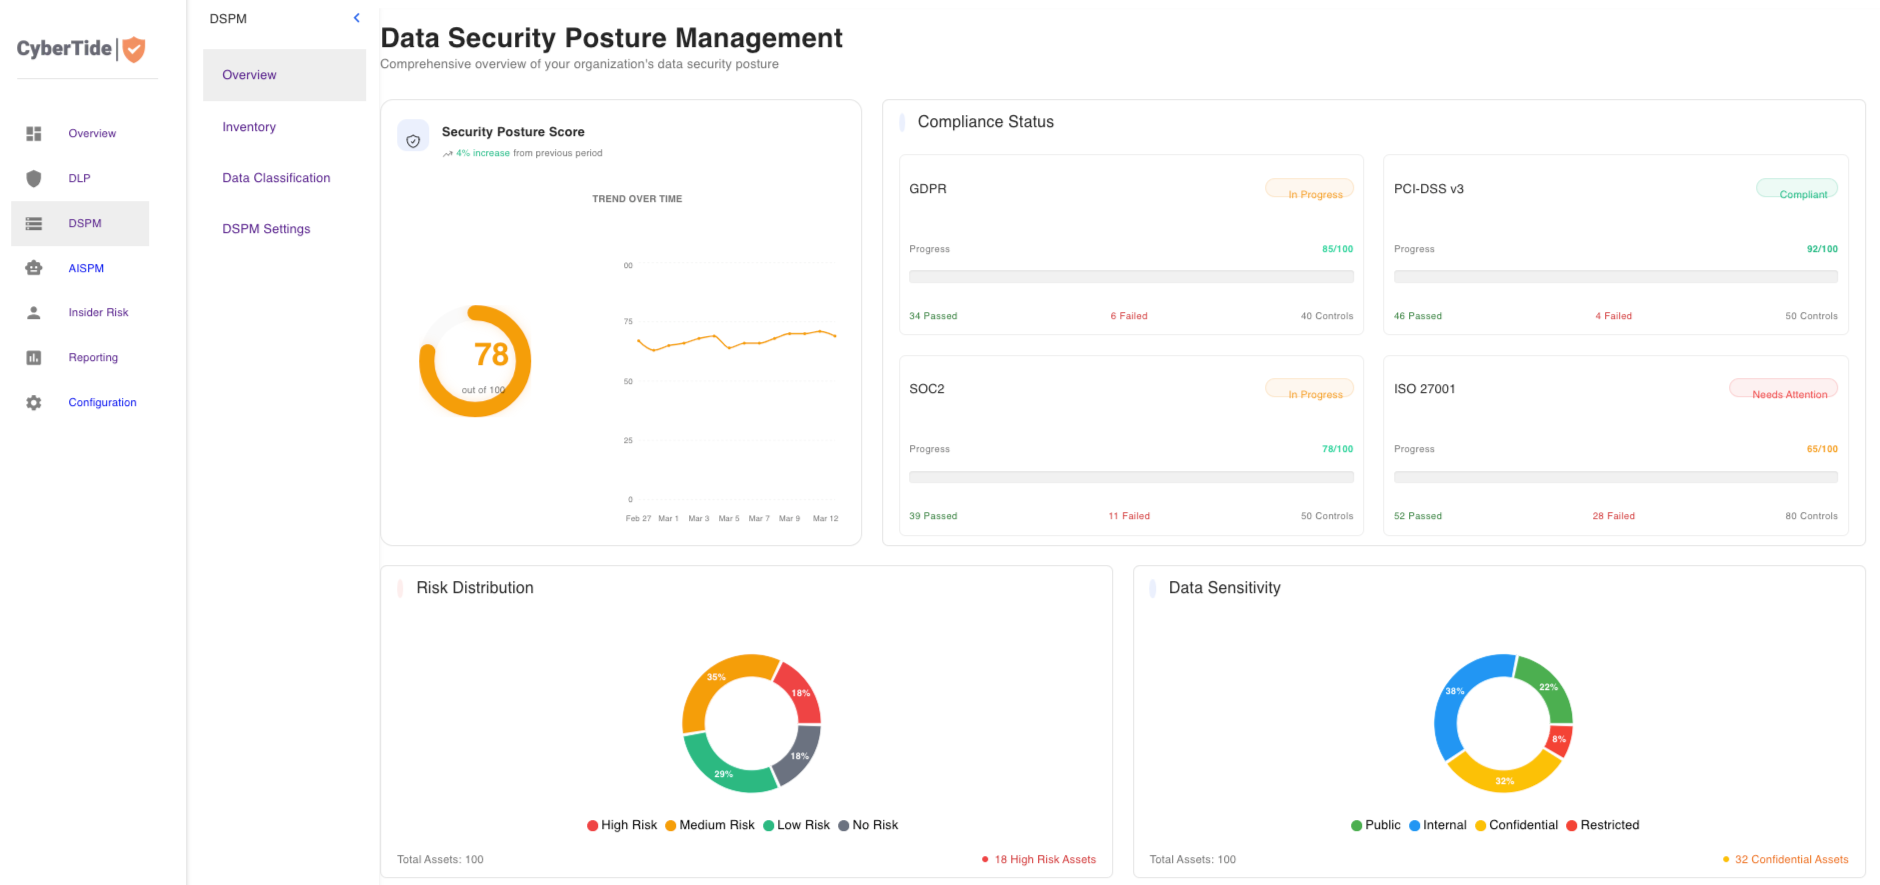
Task: Toggle Medium Risk legend item
Action: click(710, 825)
